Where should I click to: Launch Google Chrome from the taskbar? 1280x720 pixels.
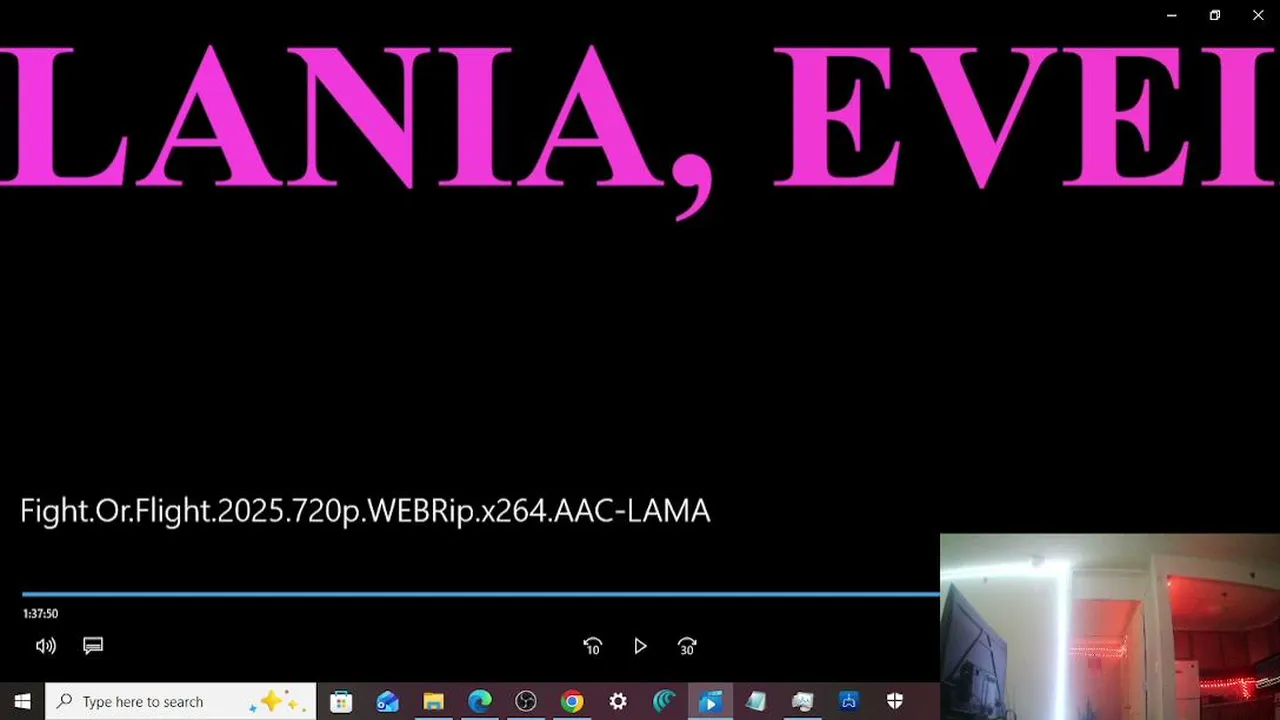[x=572, y=702]
